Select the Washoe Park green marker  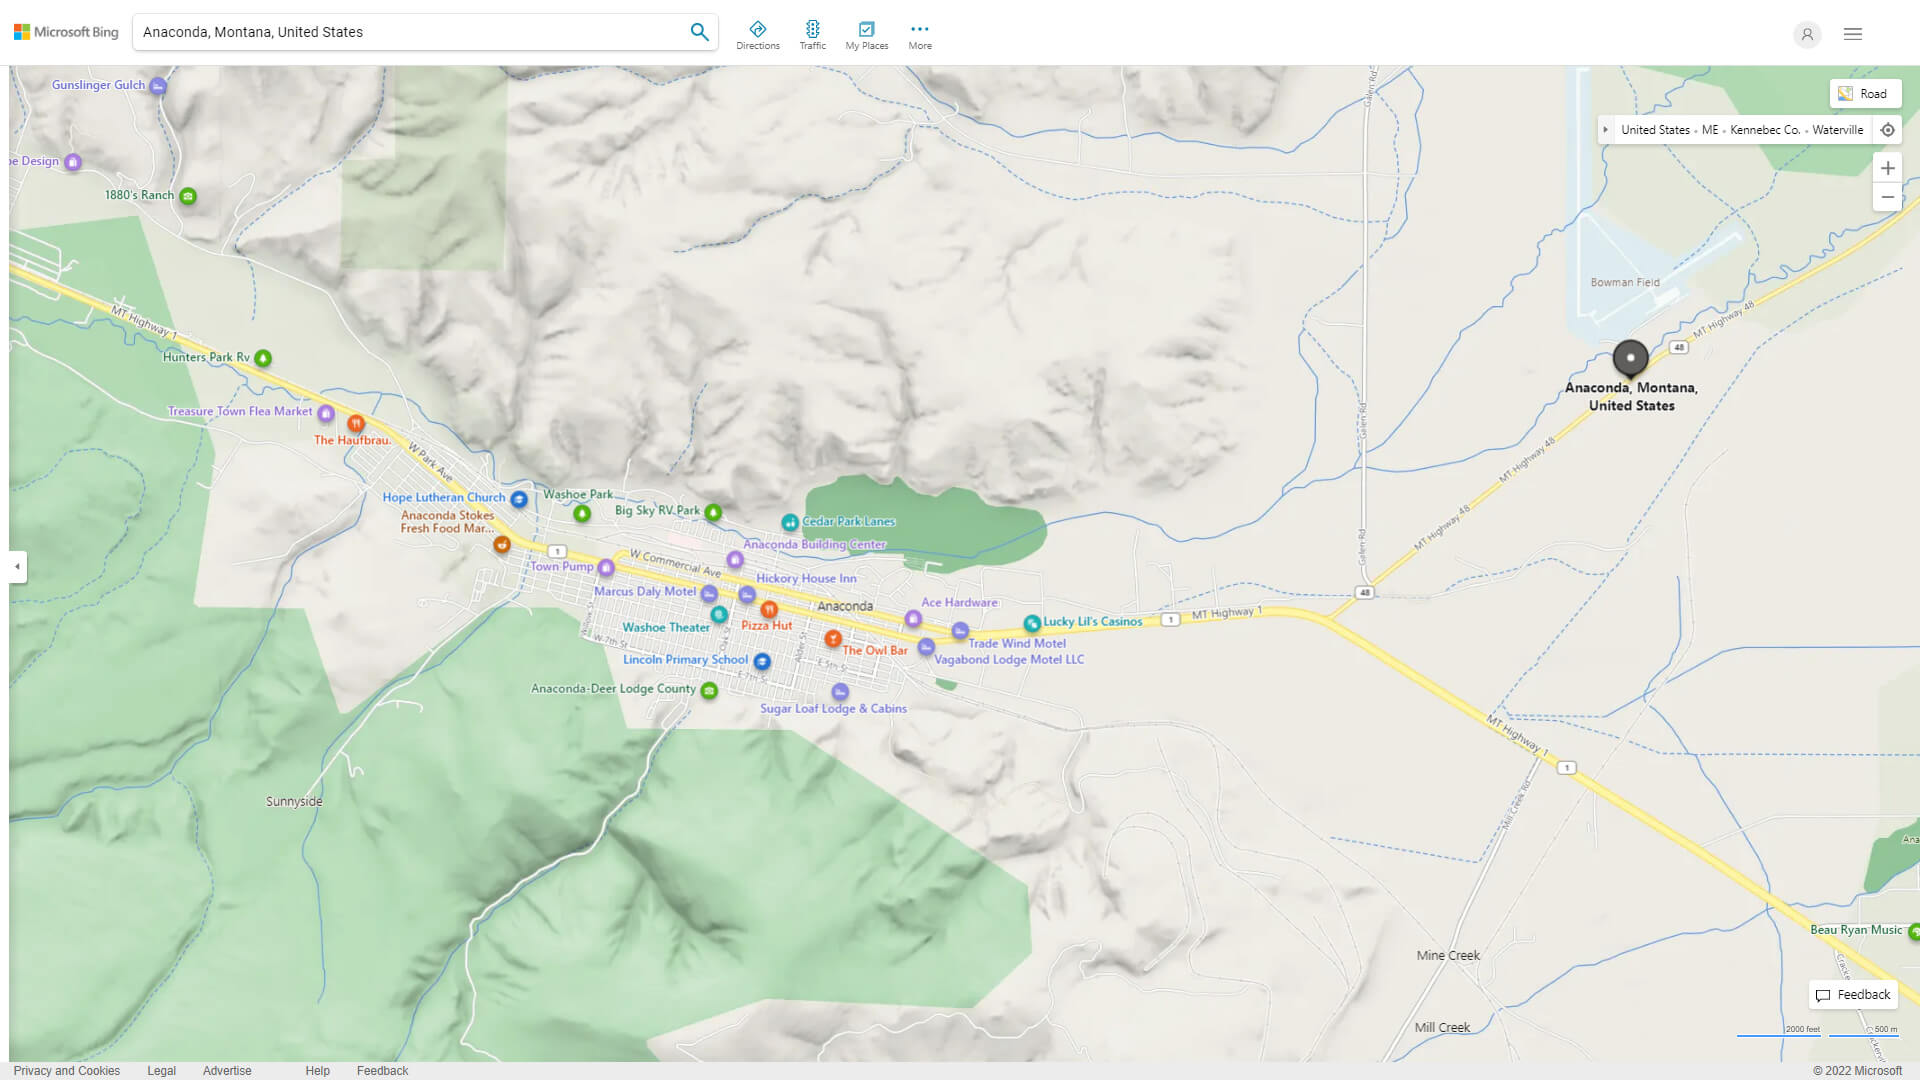coord(582,514)
